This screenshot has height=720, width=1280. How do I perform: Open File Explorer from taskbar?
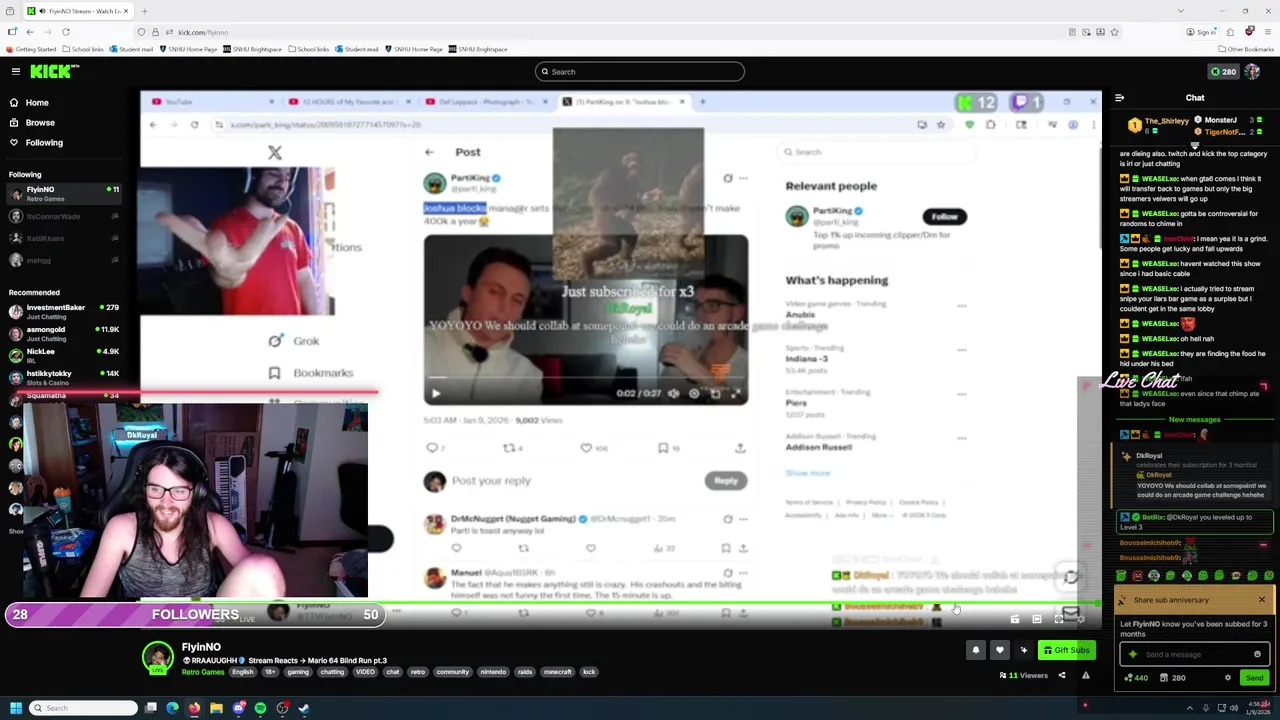pyautogui.click(x=216, y=708)
